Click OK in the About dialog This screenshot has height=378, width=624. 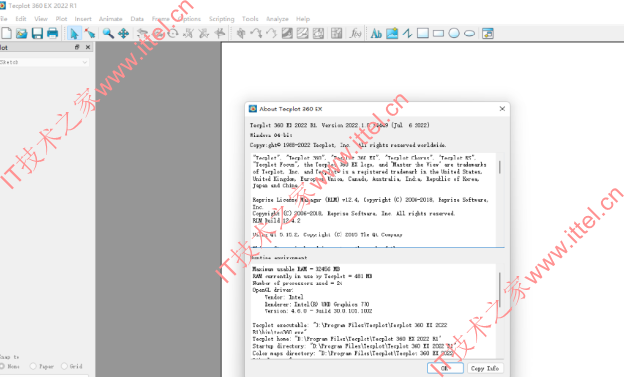click(445, 368)
